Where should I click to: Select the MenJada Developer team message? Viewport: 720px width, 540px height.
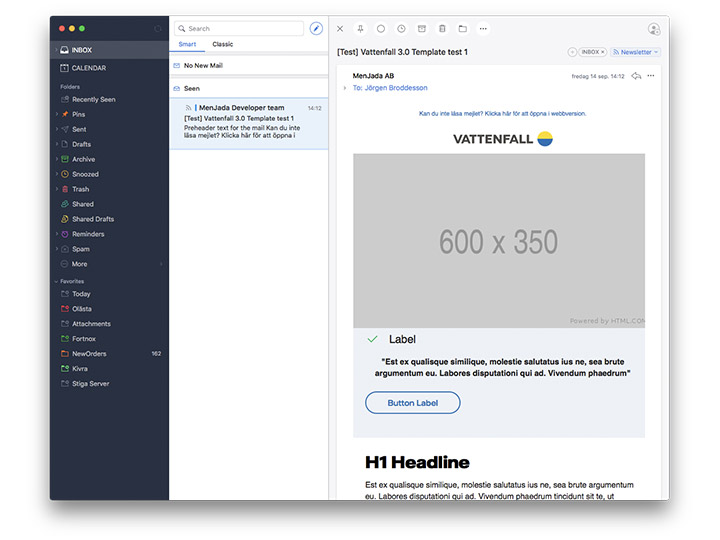(248, 123)
